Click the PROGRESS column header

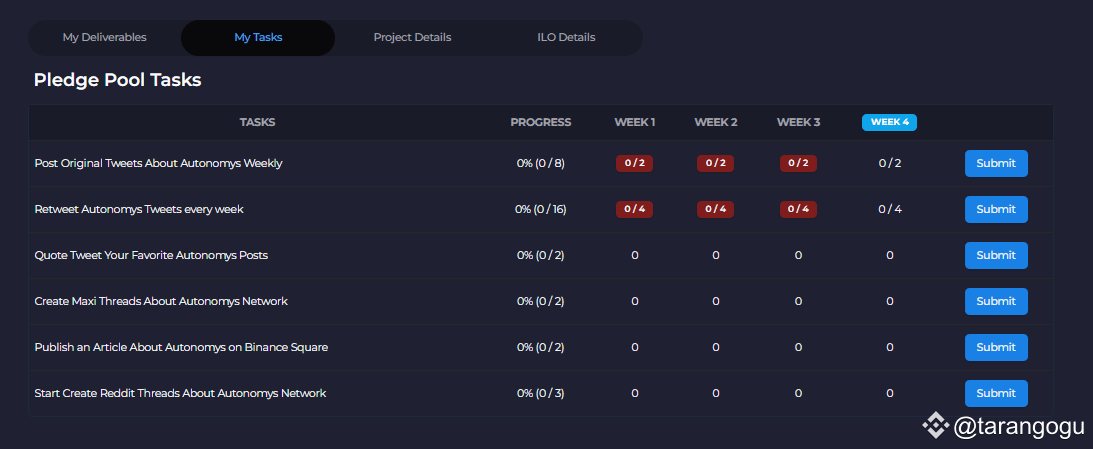click(x=540, y=122)
